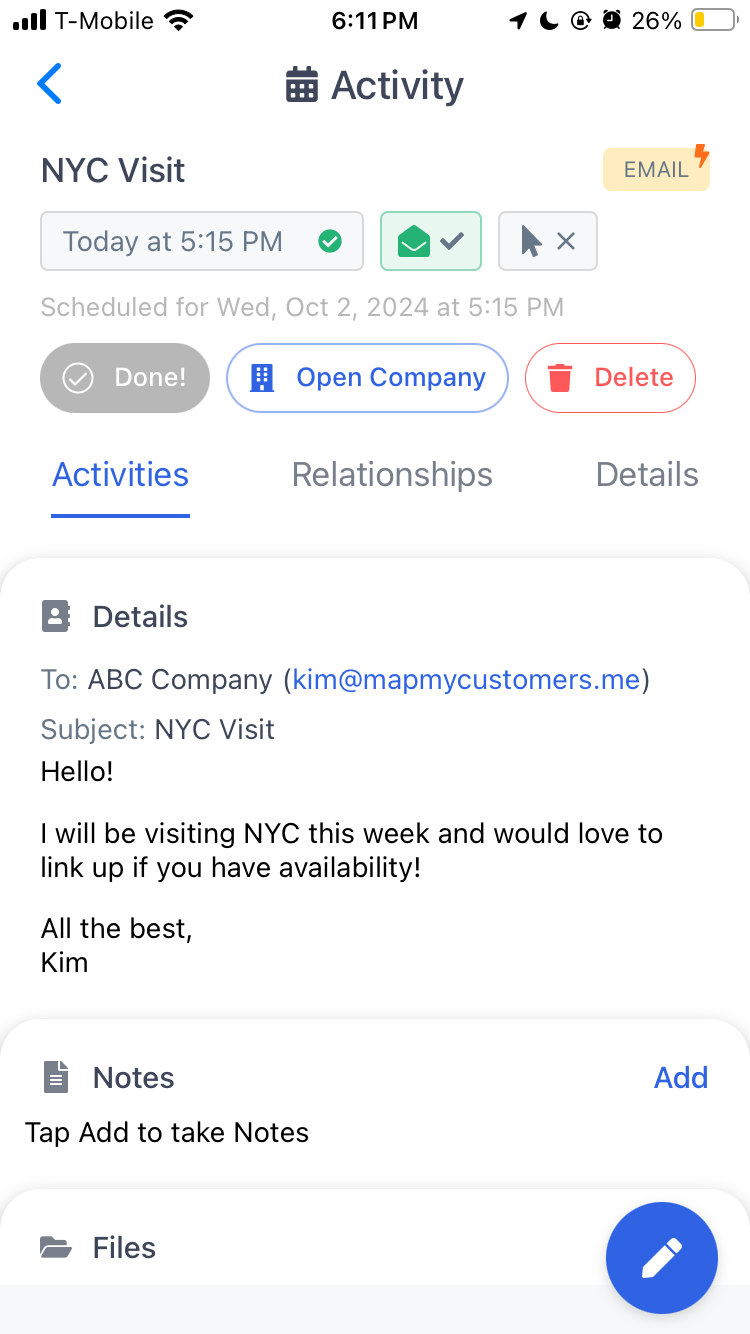
Task: Open the kim@mapmycustomers.me email link
Action: (x=465, y=680)
